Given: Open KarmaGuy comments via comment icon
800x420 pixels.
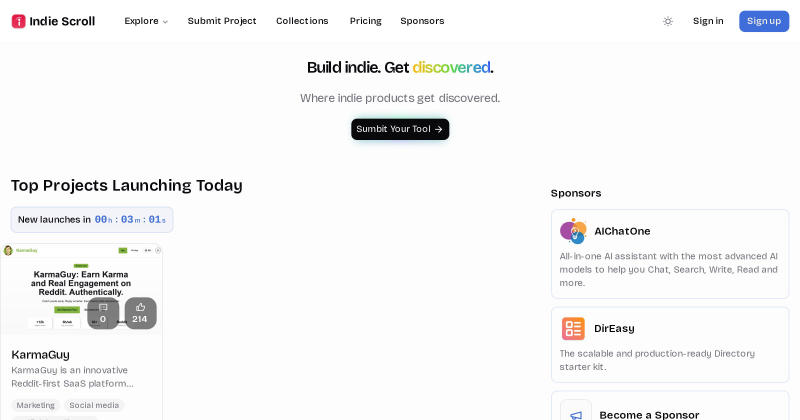Looking at the screenshot, I should pyautogui.click(x=103, y=313).
